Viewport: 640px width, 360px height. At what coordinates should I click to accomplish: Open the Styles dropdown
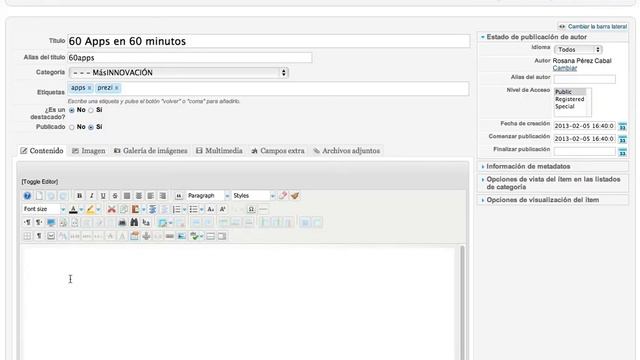[x=253, y=196]
